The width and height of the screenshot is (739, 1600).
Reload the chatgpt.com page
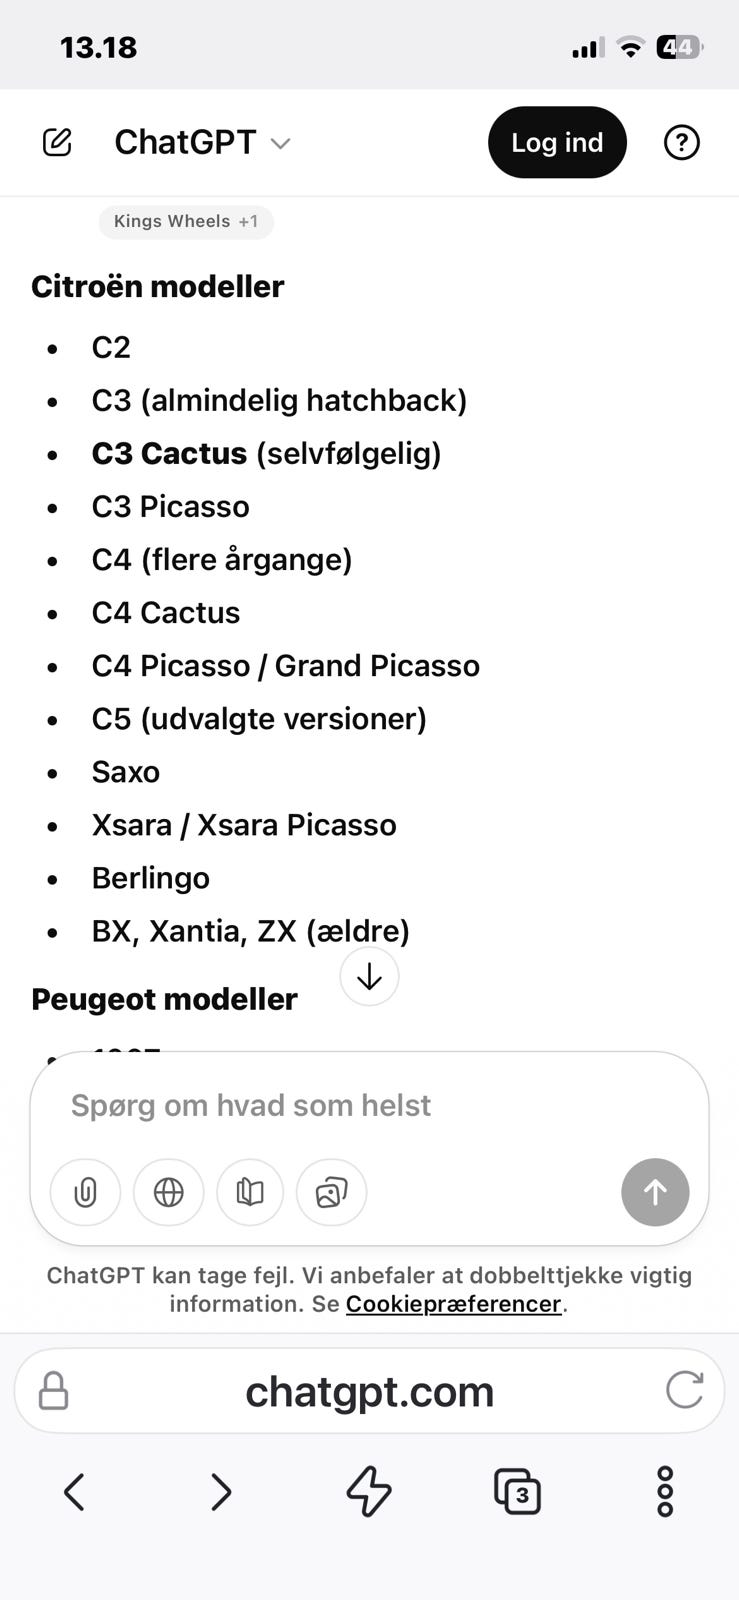684,1390
